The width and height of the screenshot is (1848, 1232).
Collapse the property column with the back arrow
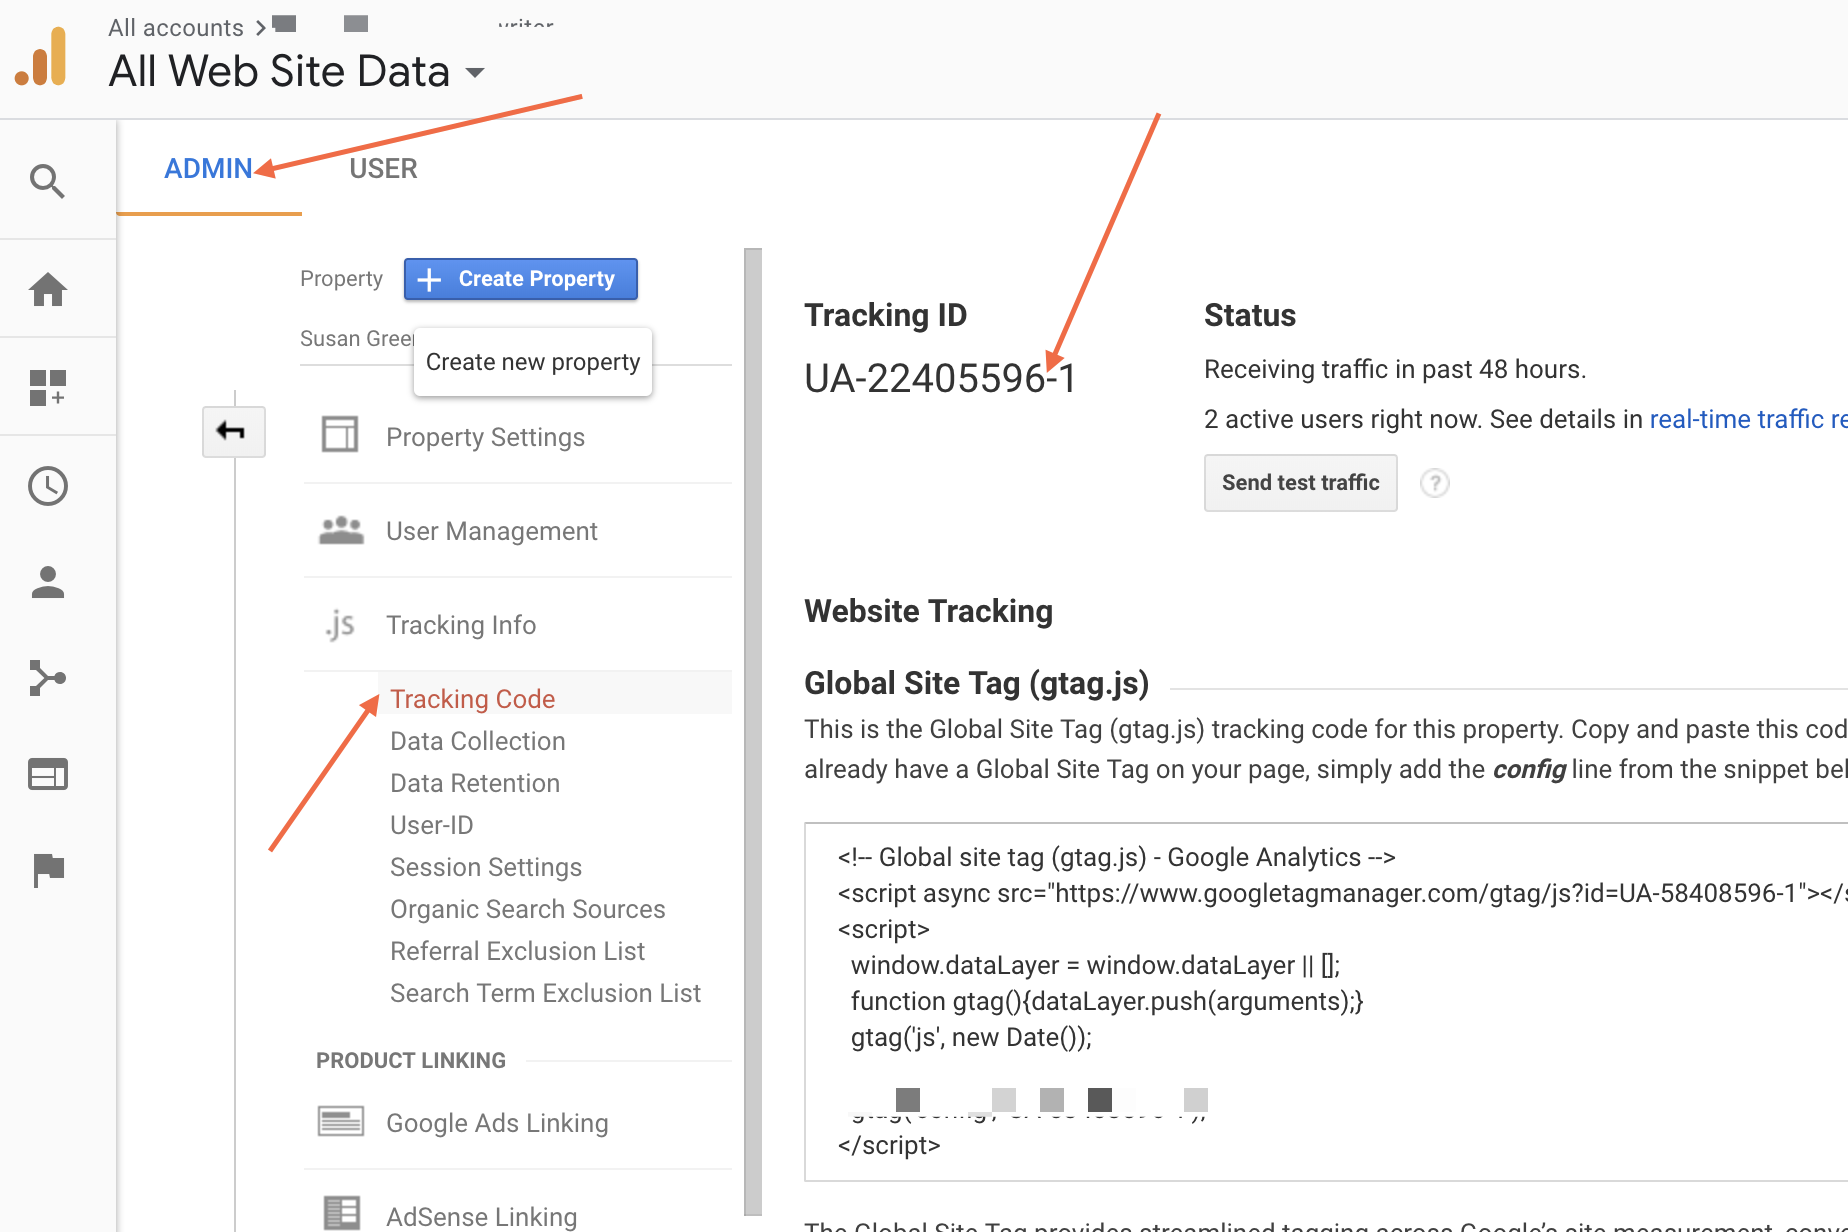(x=233, y=431)
